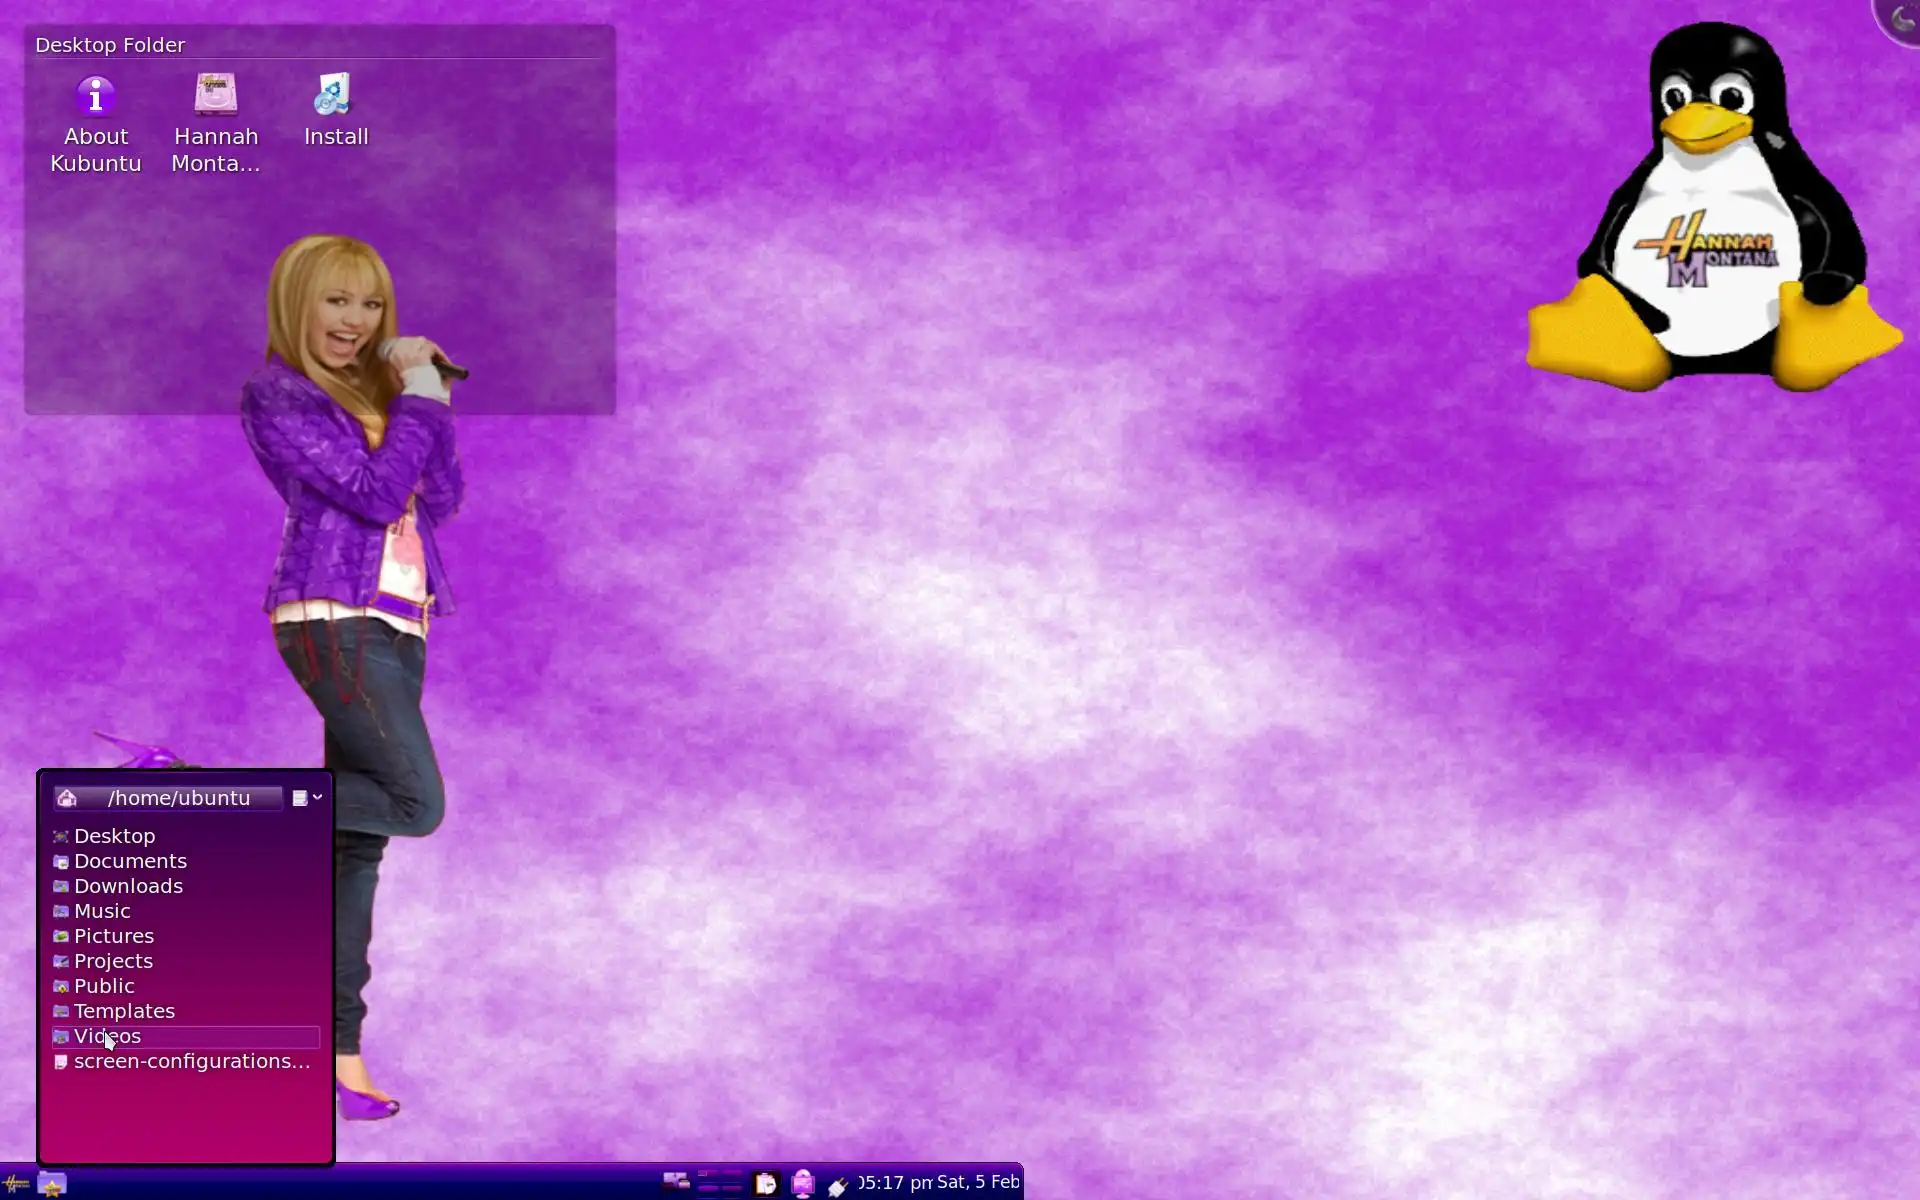Viewport: 1920px width, 1200px height.
Task: Click the device notifier tray icon
Action: point(803,1184)
